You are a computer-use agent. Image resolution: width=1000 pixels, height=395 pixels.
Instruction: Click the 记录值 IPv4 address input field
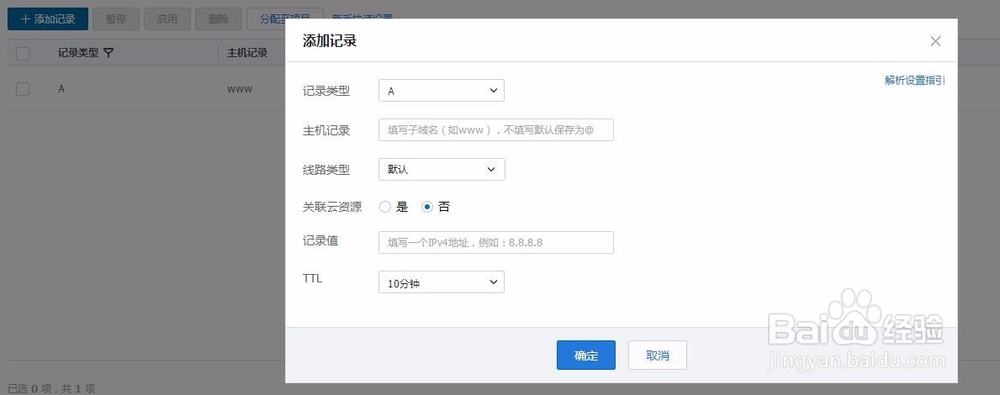point(496,242)
